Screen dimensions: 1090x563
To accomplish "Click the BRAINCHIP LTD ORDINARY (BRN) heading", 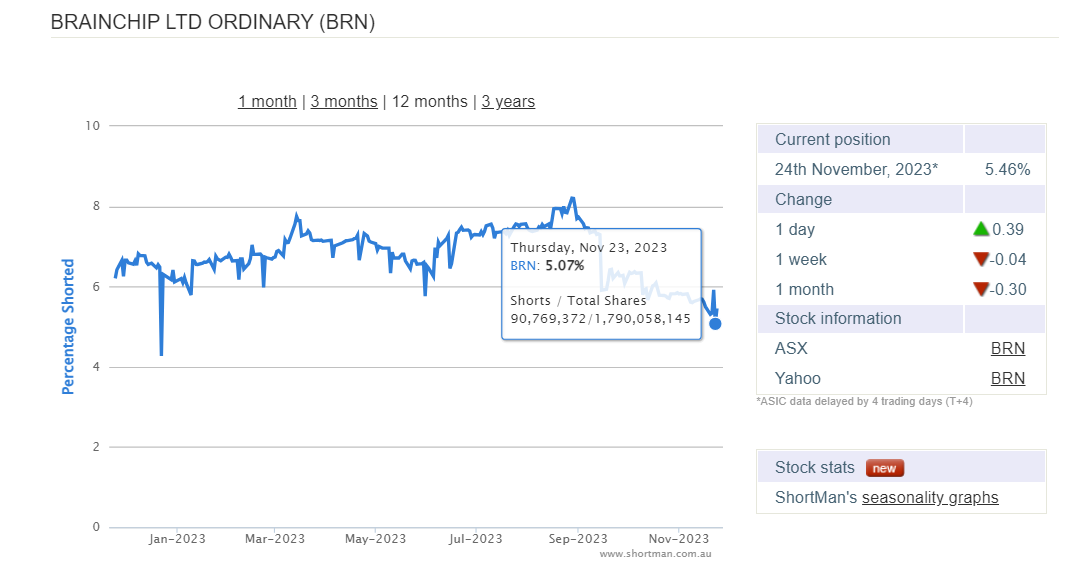I will point(213,21).
